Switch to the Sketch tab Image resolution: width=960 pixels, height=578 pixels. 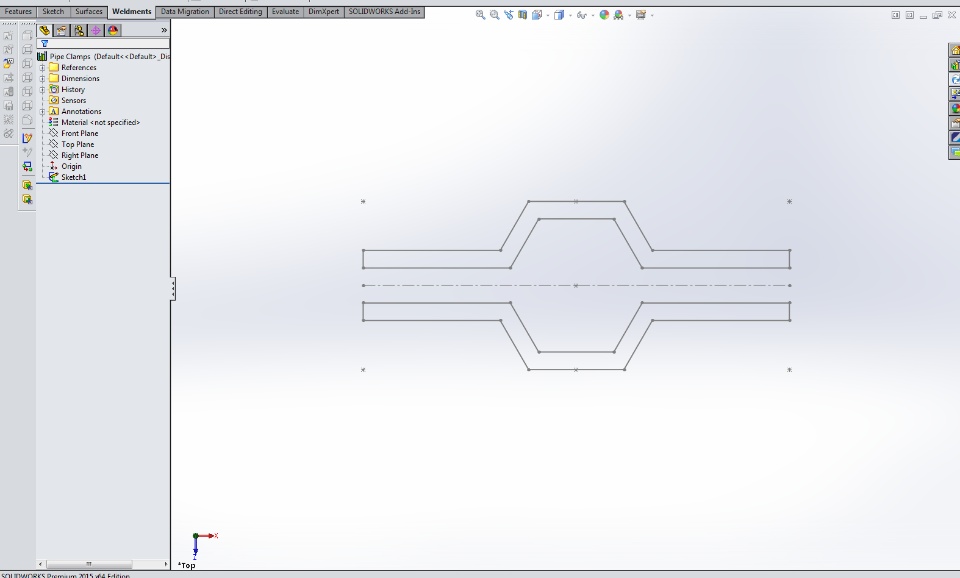(53, 12)
